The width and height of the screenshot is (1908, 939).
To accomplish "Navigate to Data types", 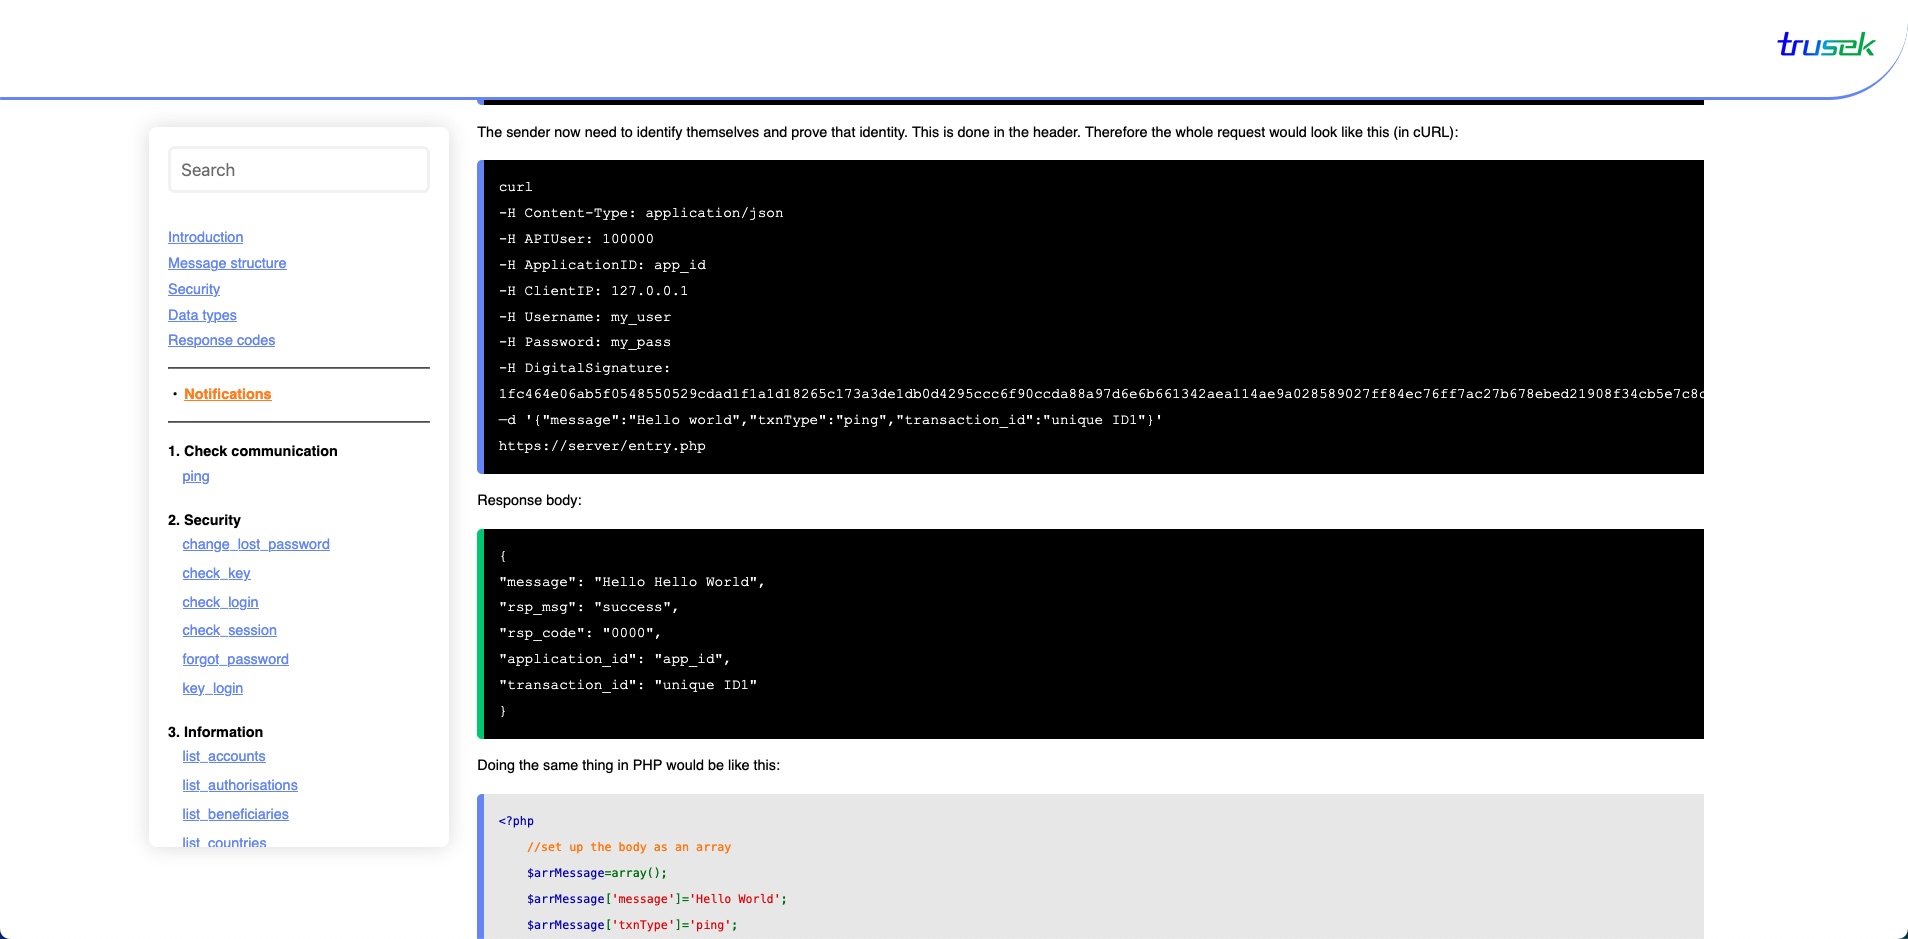I will click(202, 315).
